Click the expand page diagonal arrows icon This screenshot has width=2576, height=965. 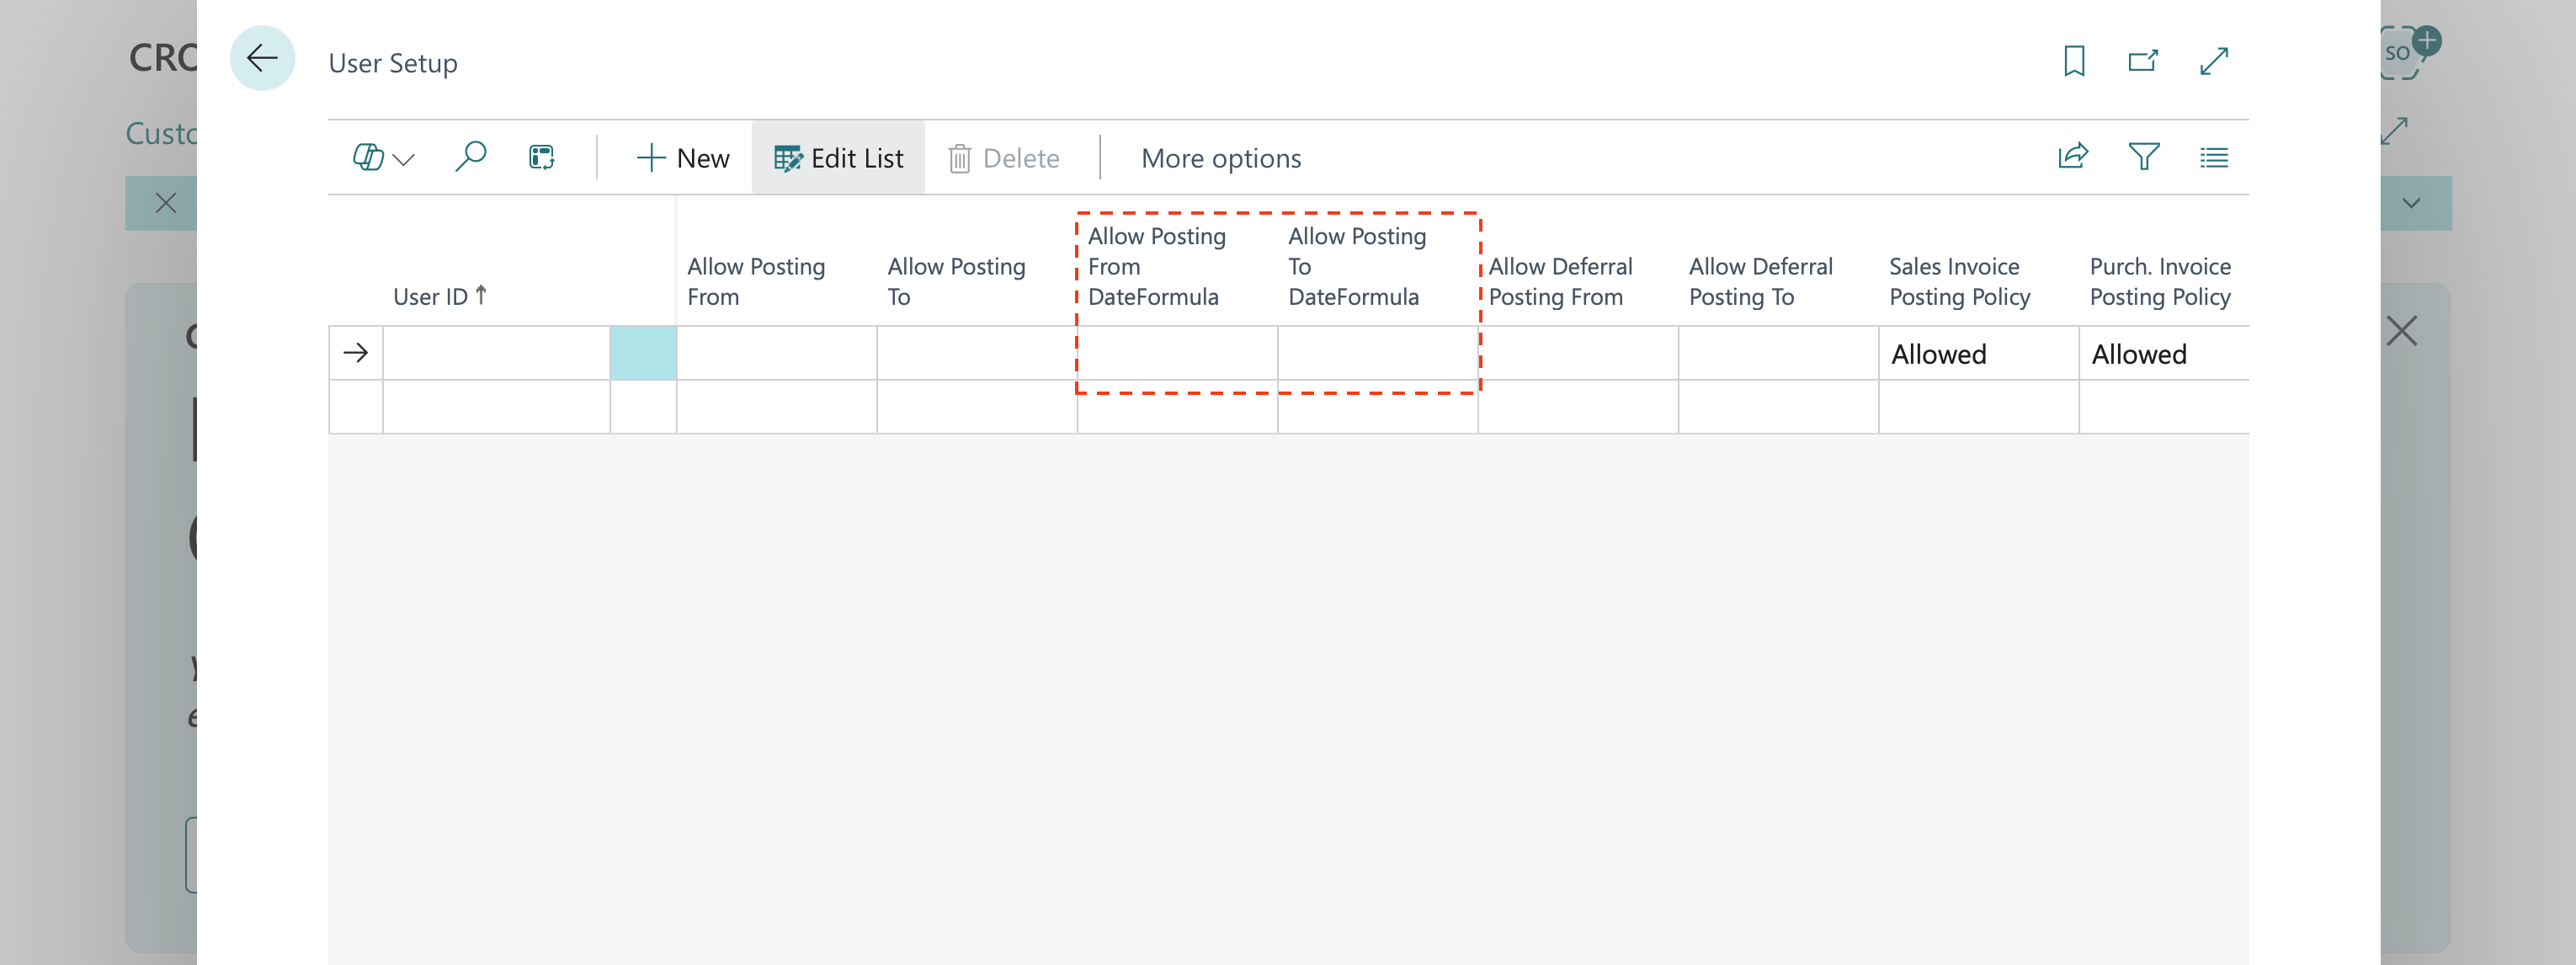pyautogui.click(x=2213, y=61)
